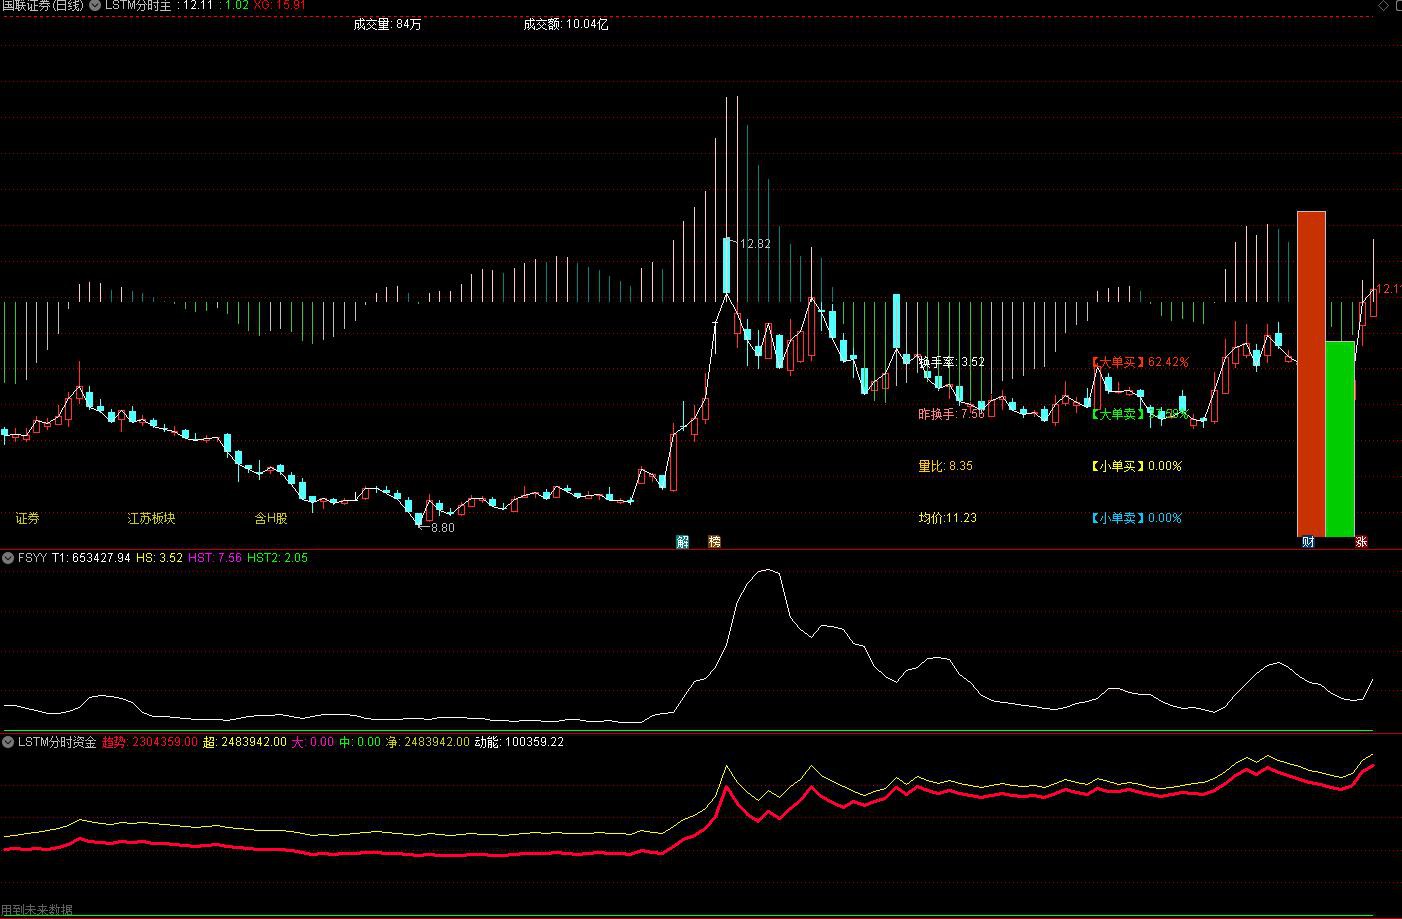Click the current price 12.1 label at right edge
The image size is (1402, 919).
pos(1389,289)
